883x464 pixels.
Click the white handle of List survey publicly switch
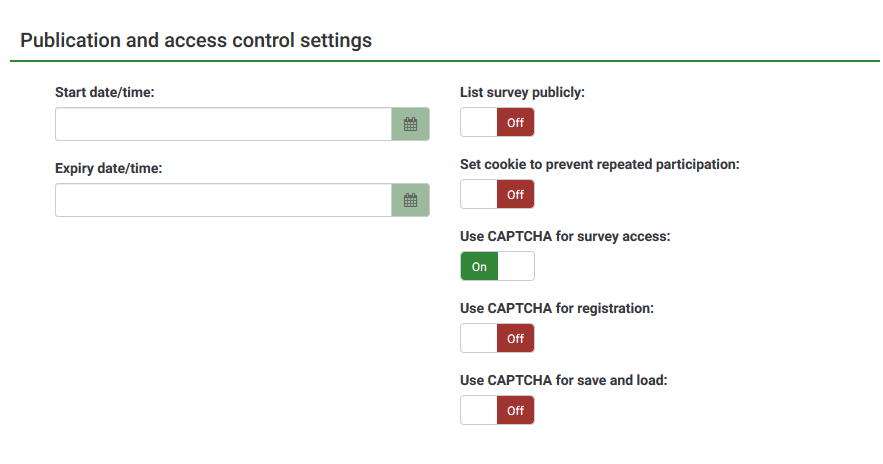479,123
